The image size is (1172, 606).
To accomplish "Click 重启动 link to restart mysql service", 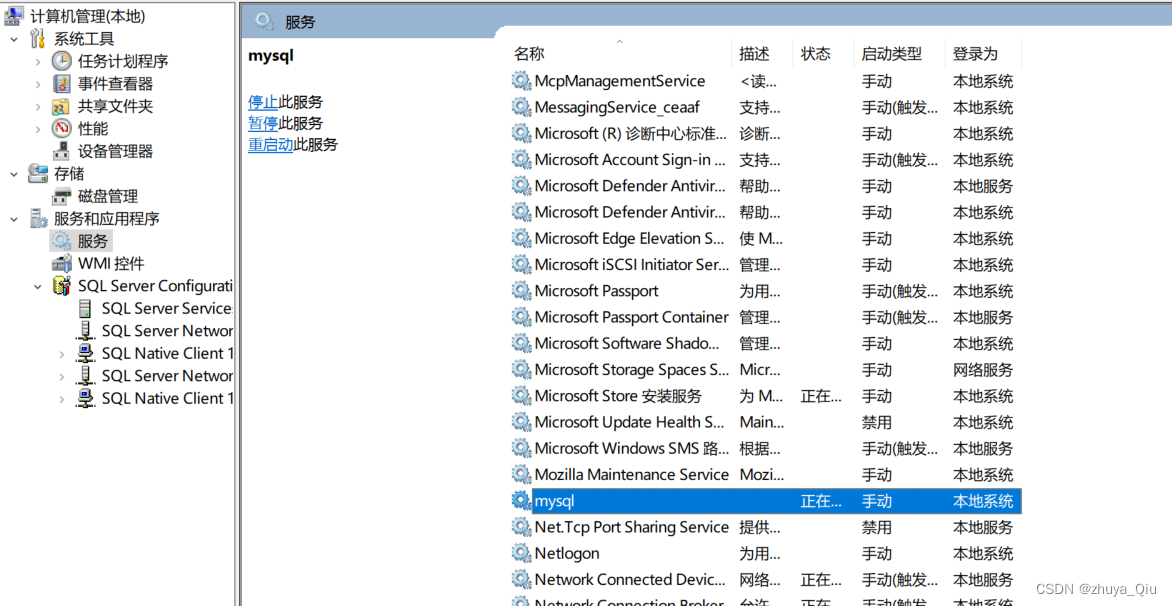I will tap(271, 144).
